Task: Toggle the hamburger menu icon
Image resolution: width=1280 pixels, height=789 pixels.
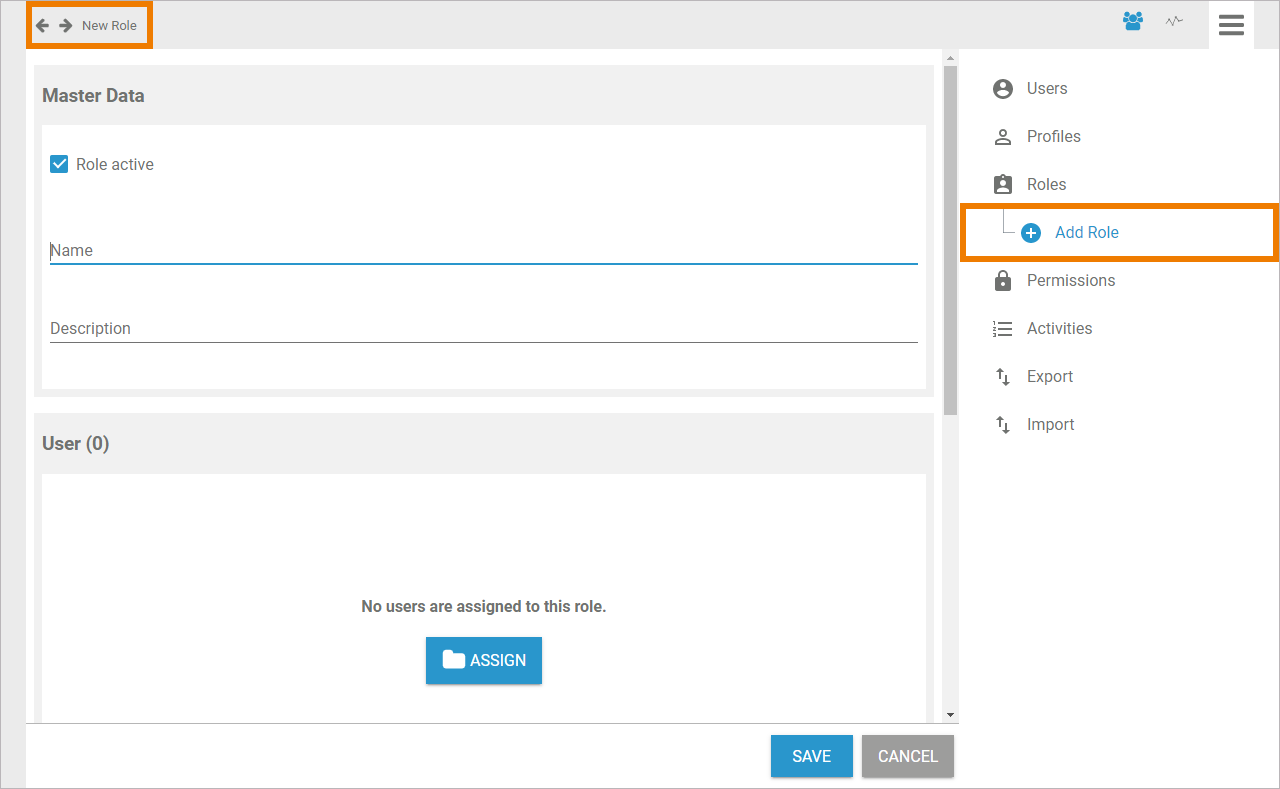Action: [1231, 25]
